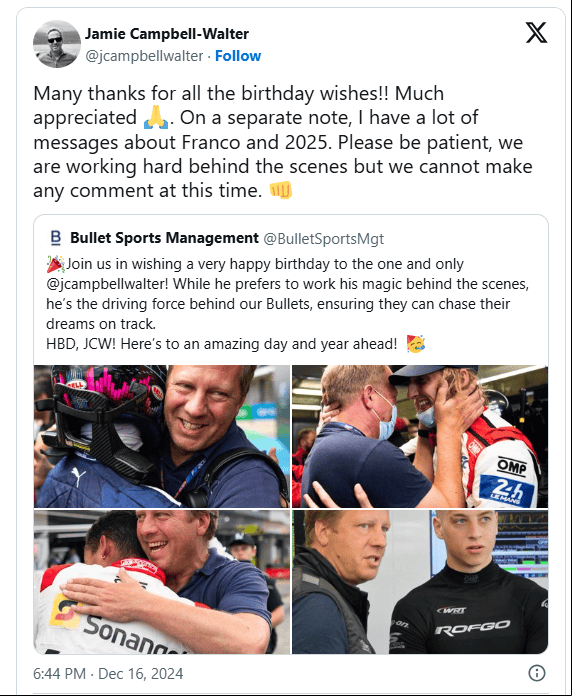Click the quoted tweet birthday text
The image size is (572, 696).
point(288,304)
